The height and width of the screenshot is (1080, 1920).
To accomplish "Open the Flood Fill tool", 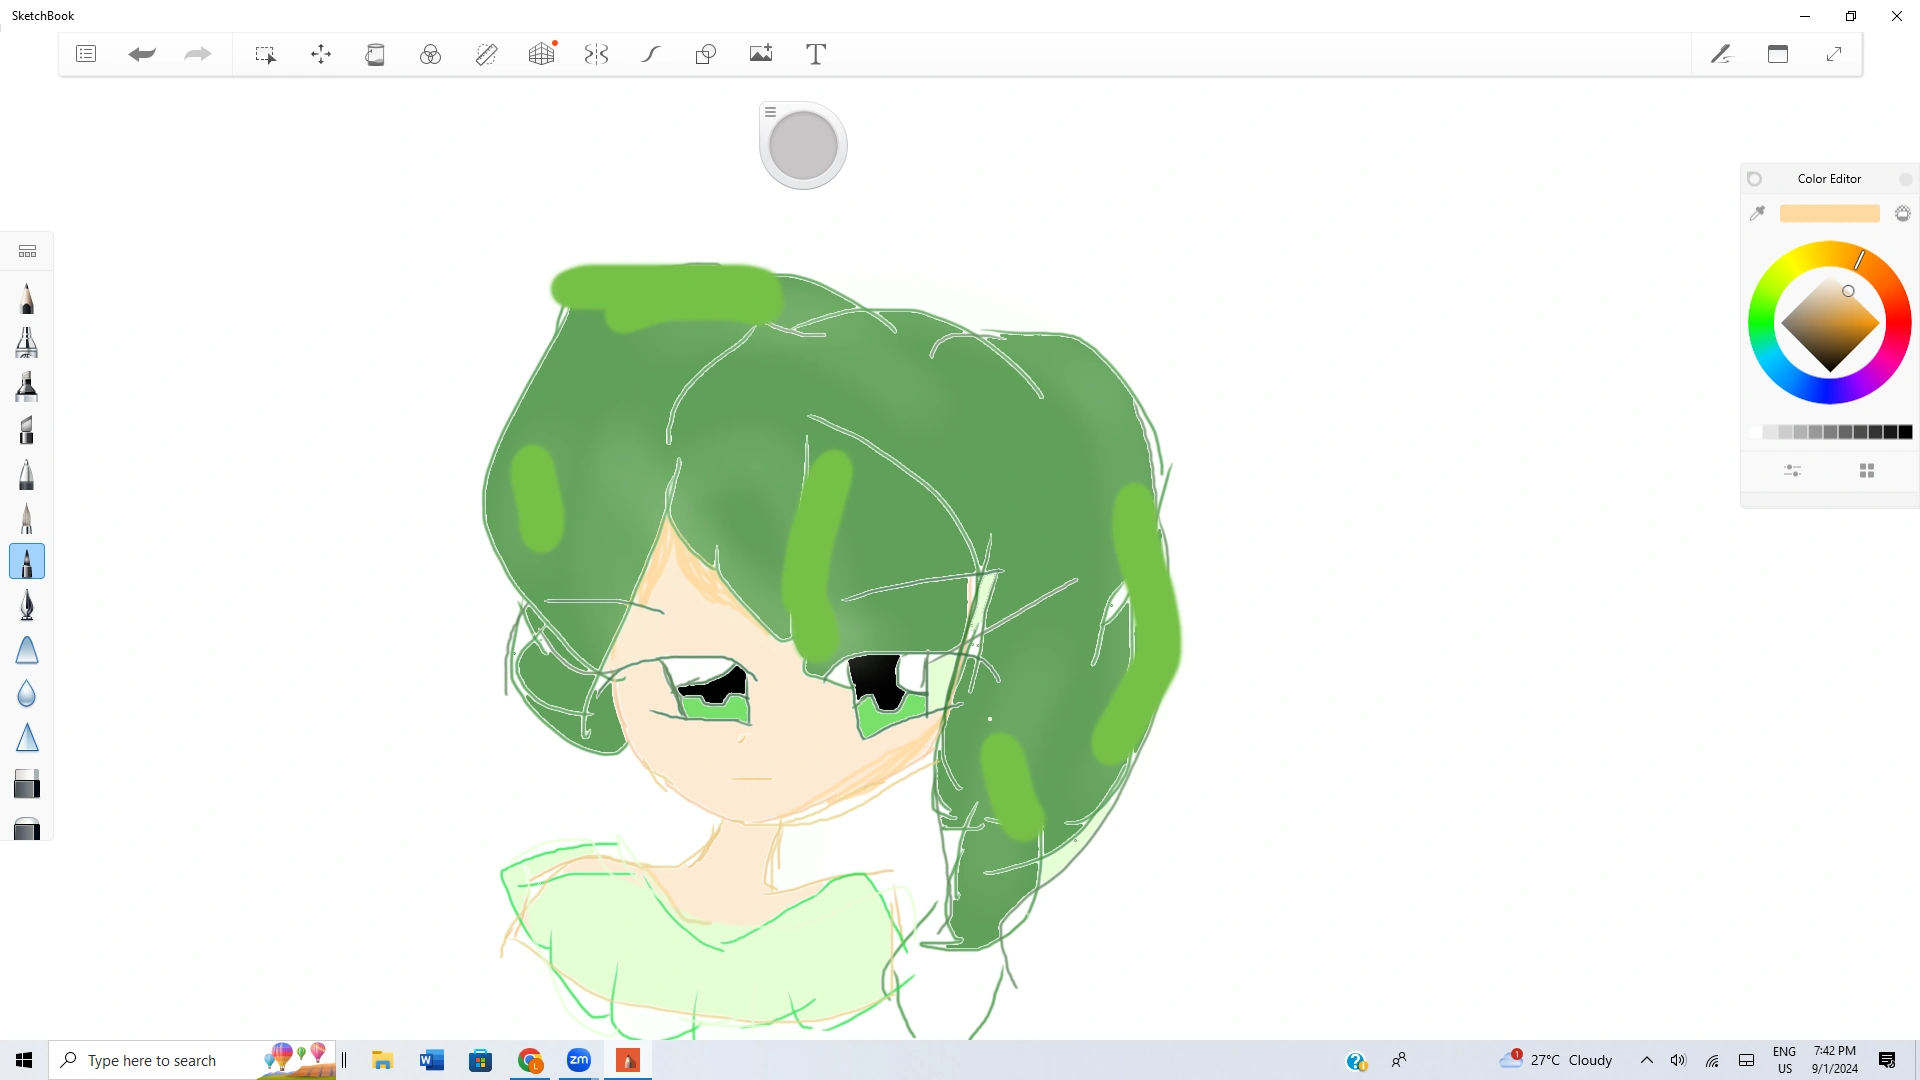I will click(x=375, y=54).
